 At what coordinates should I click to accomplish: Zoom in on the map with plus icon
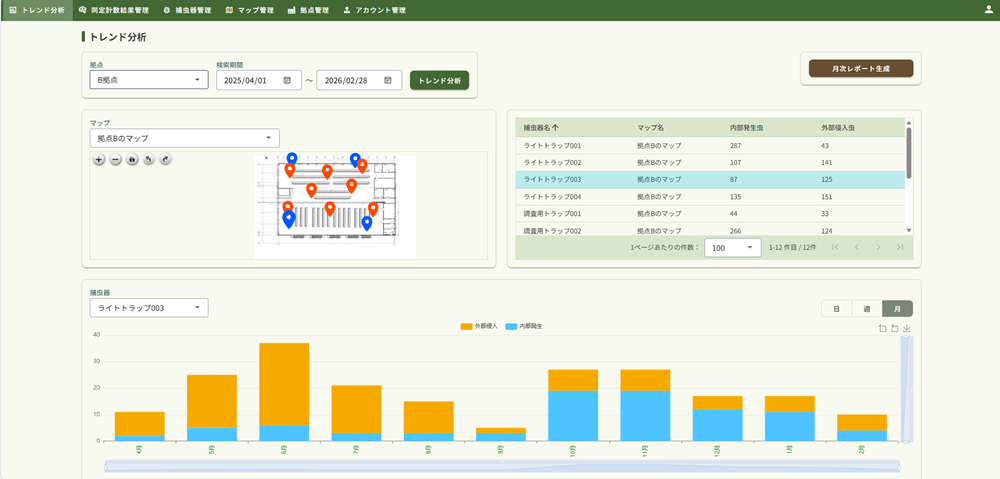point(98,159)
